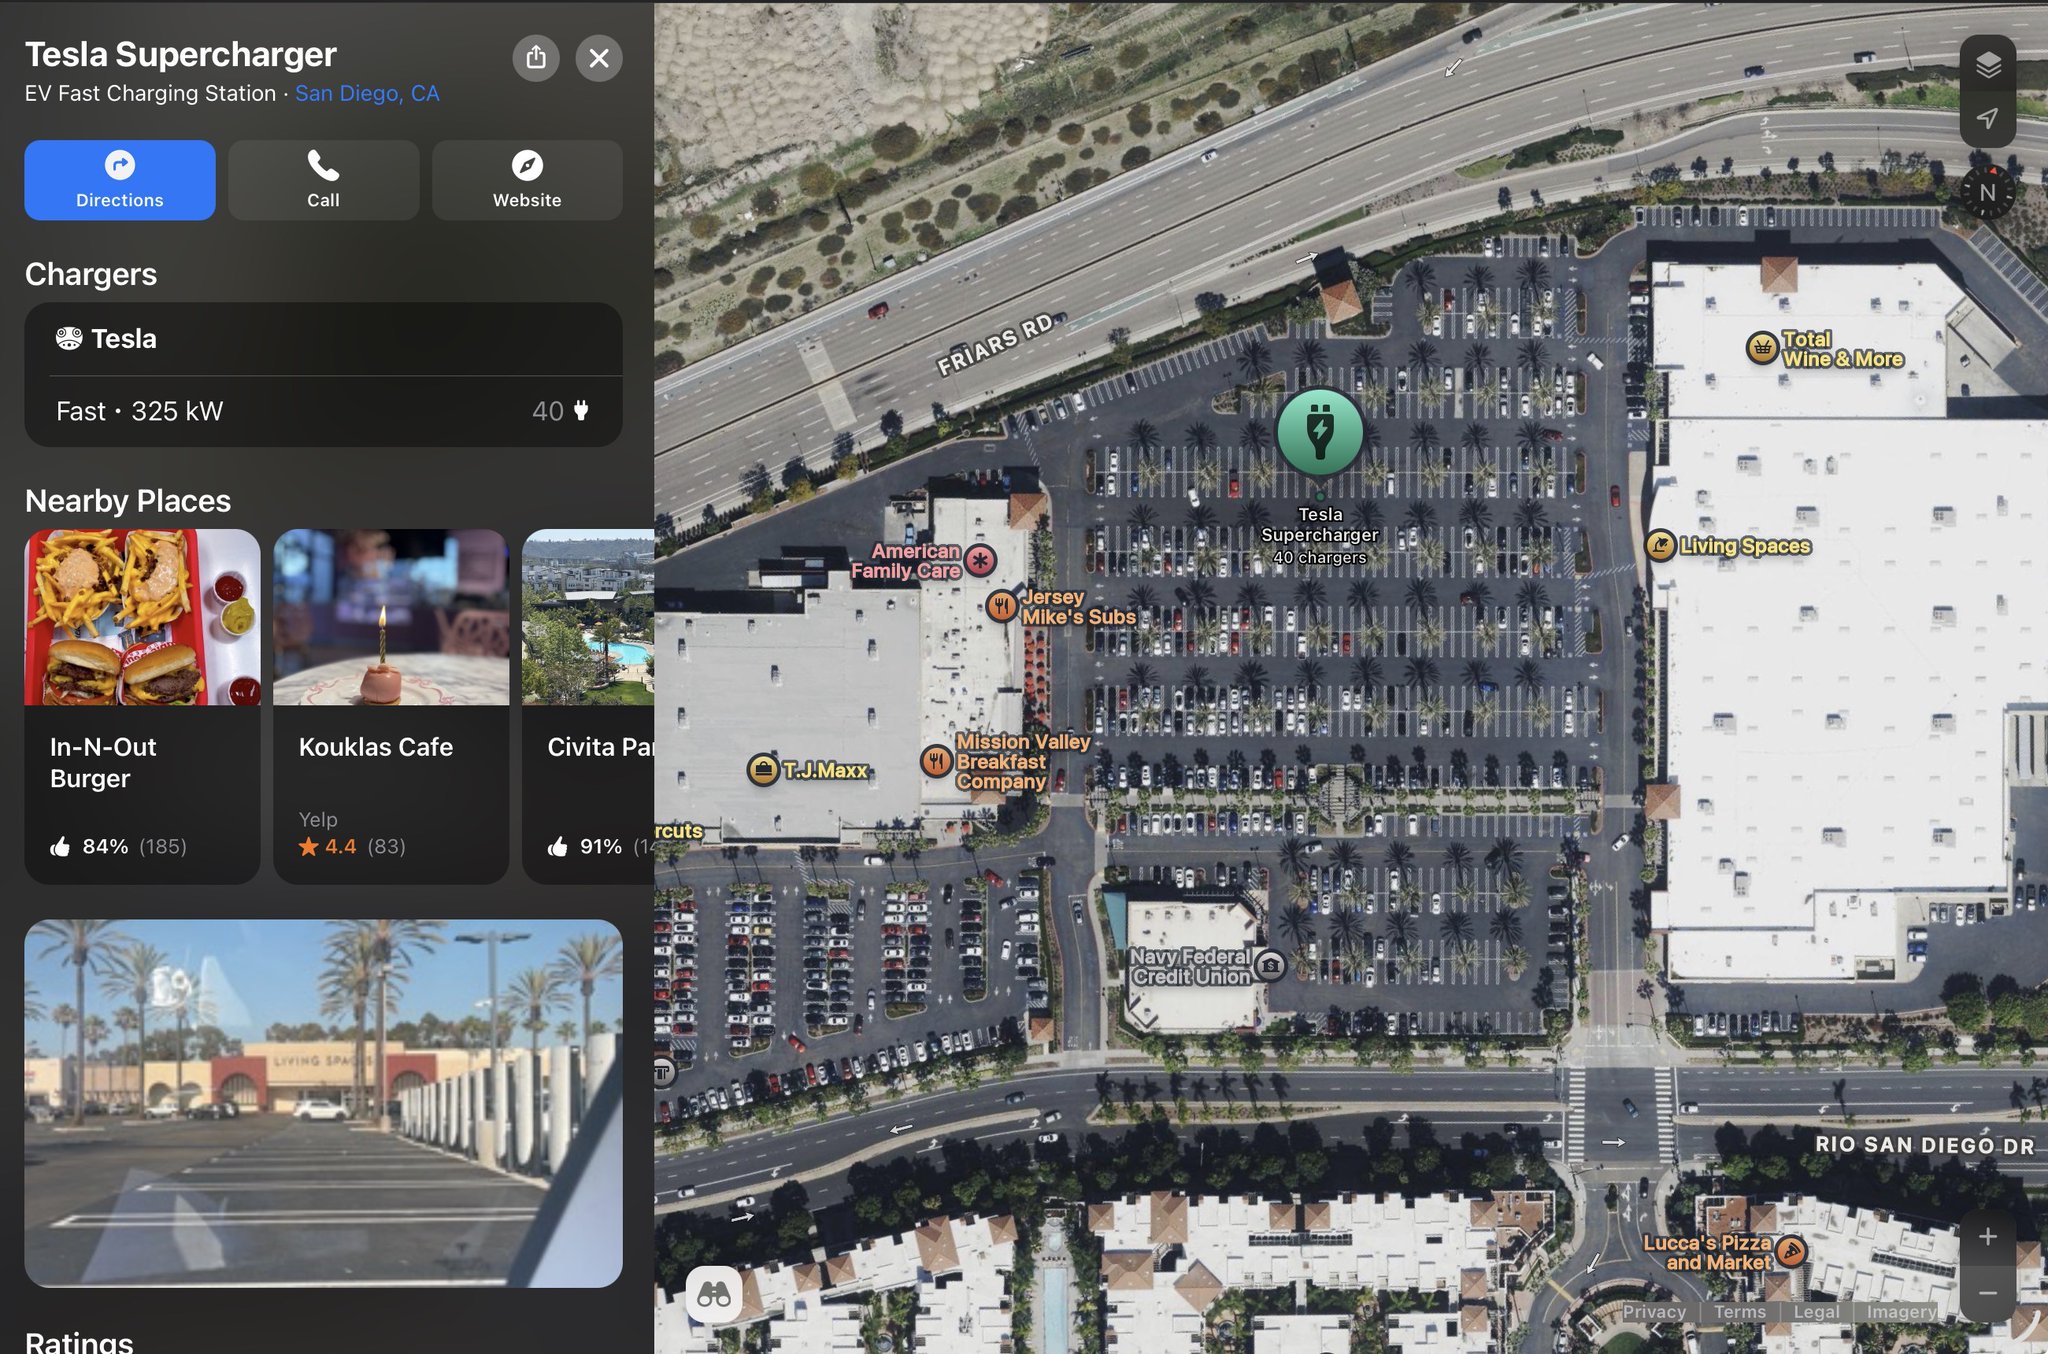Get Directions to the Tesla Supercharger
Image resolution: width=2048 pixels, height=1354 pixels.
pyautogui.click(x=120, y=180)
